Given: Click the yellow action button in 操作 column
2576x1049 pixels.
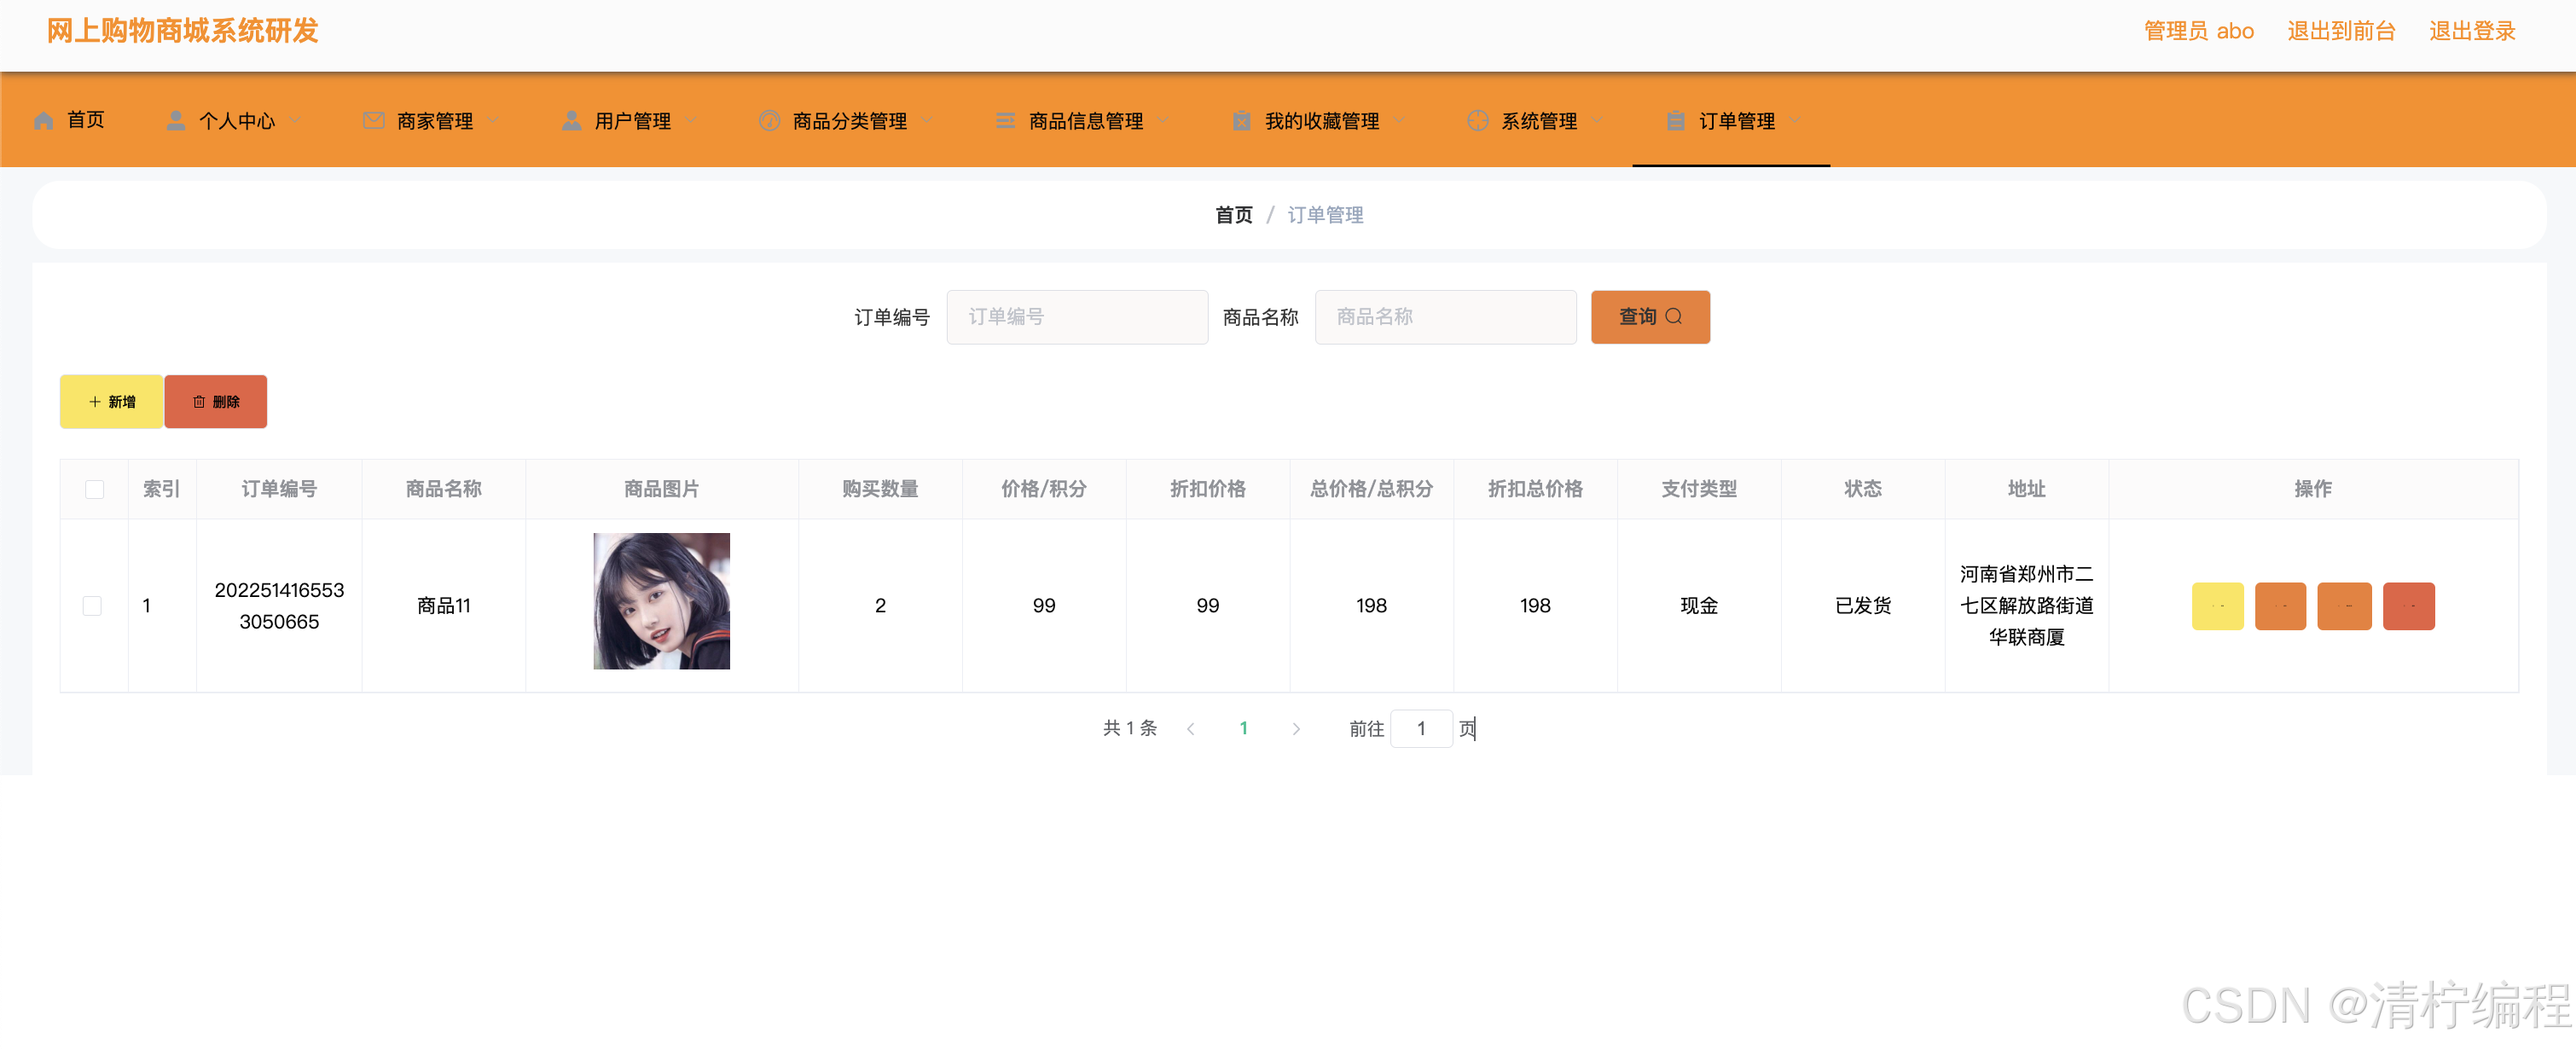Looking at the screenshot, I should pyautogui.click(x=2217, y=606).
